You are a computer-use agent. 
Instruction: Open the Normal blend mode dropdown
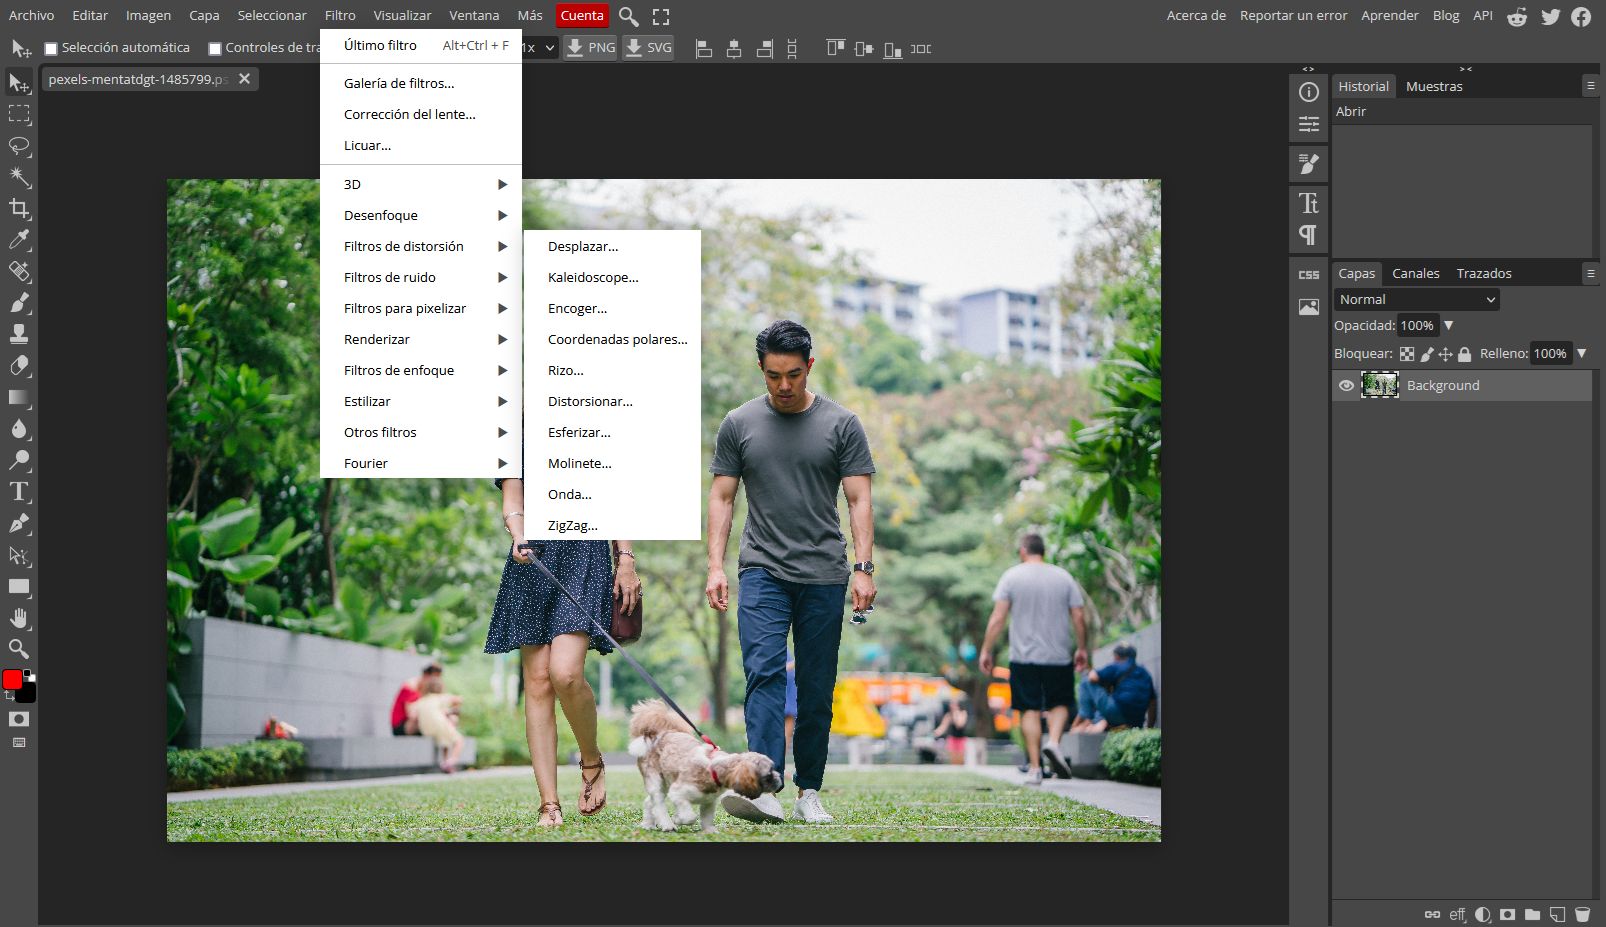point(1416,299)
